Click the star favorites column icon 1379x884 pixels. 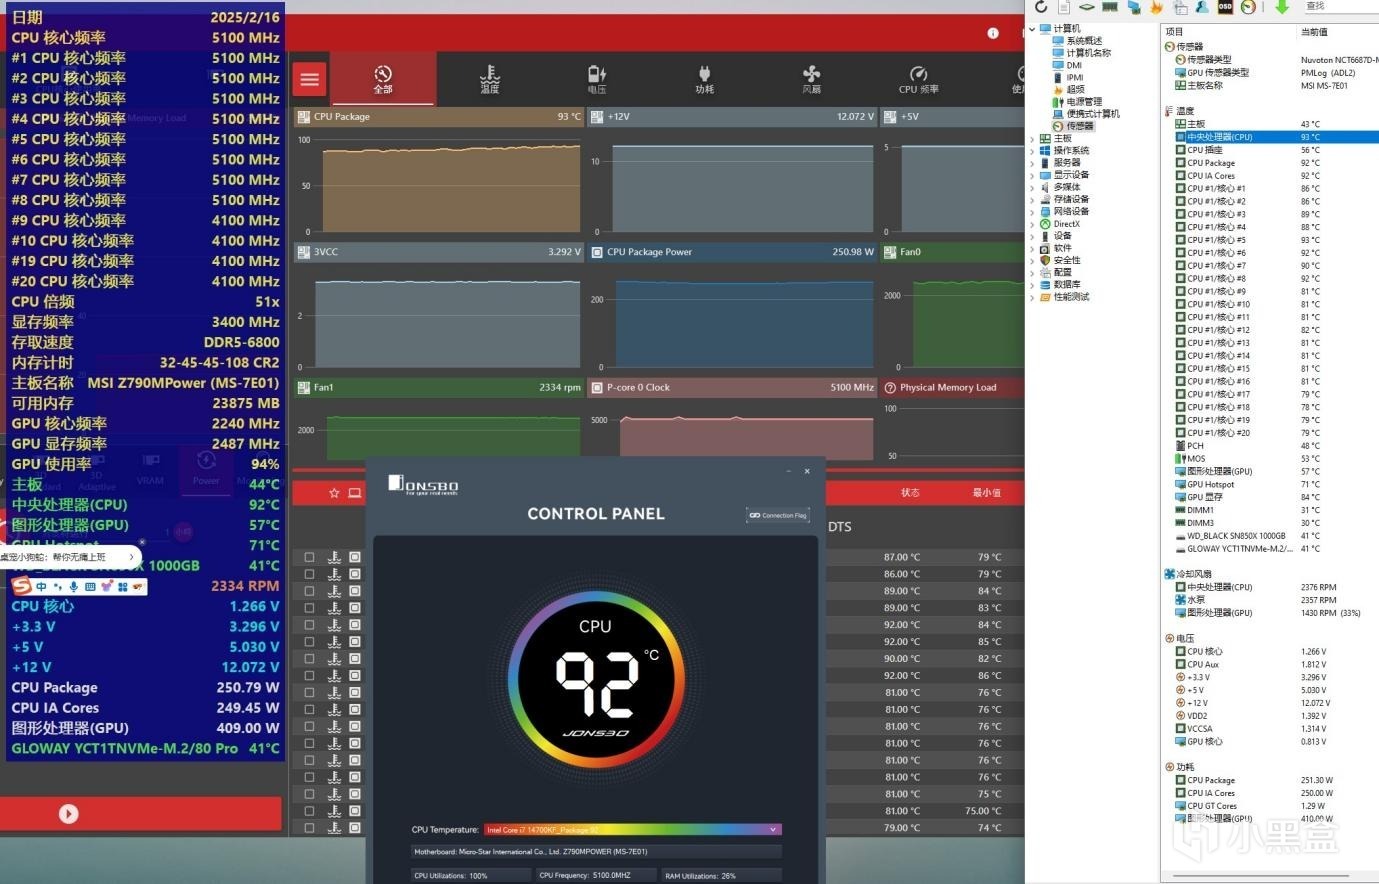click(x=334, y=493)
